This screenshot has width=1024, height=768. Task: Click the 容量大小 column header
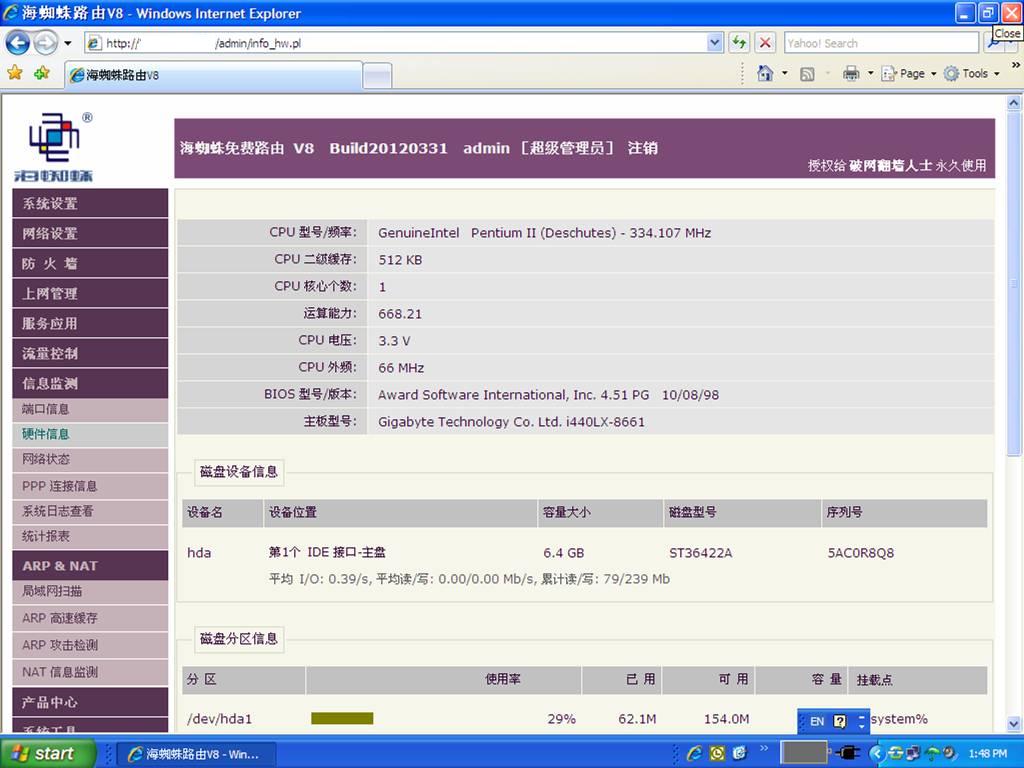point(600,513)
